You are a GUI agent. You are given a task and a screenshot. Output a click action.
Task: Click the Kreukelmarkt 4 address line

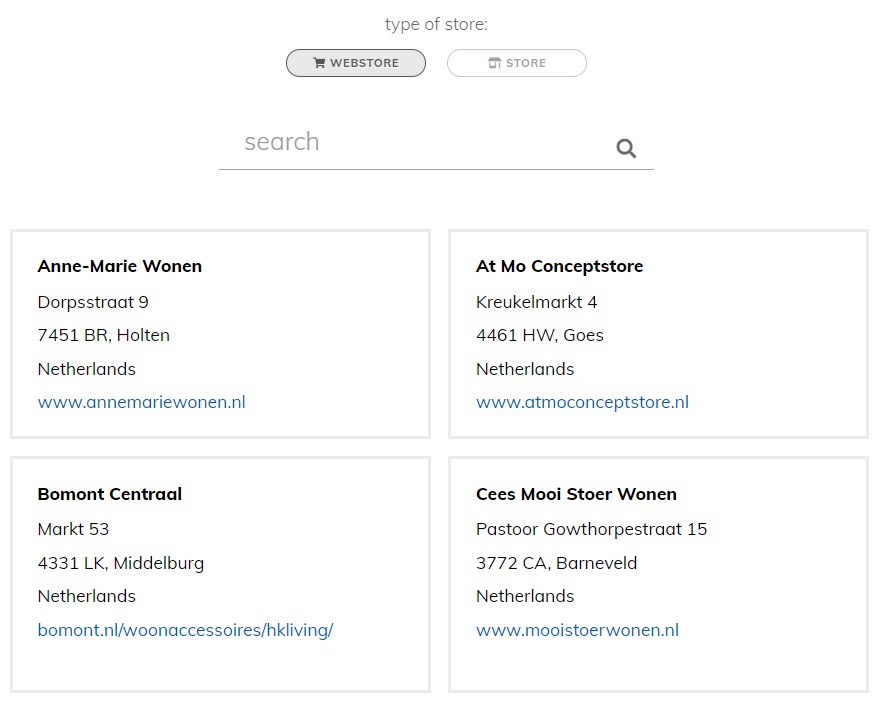(536, 302)
